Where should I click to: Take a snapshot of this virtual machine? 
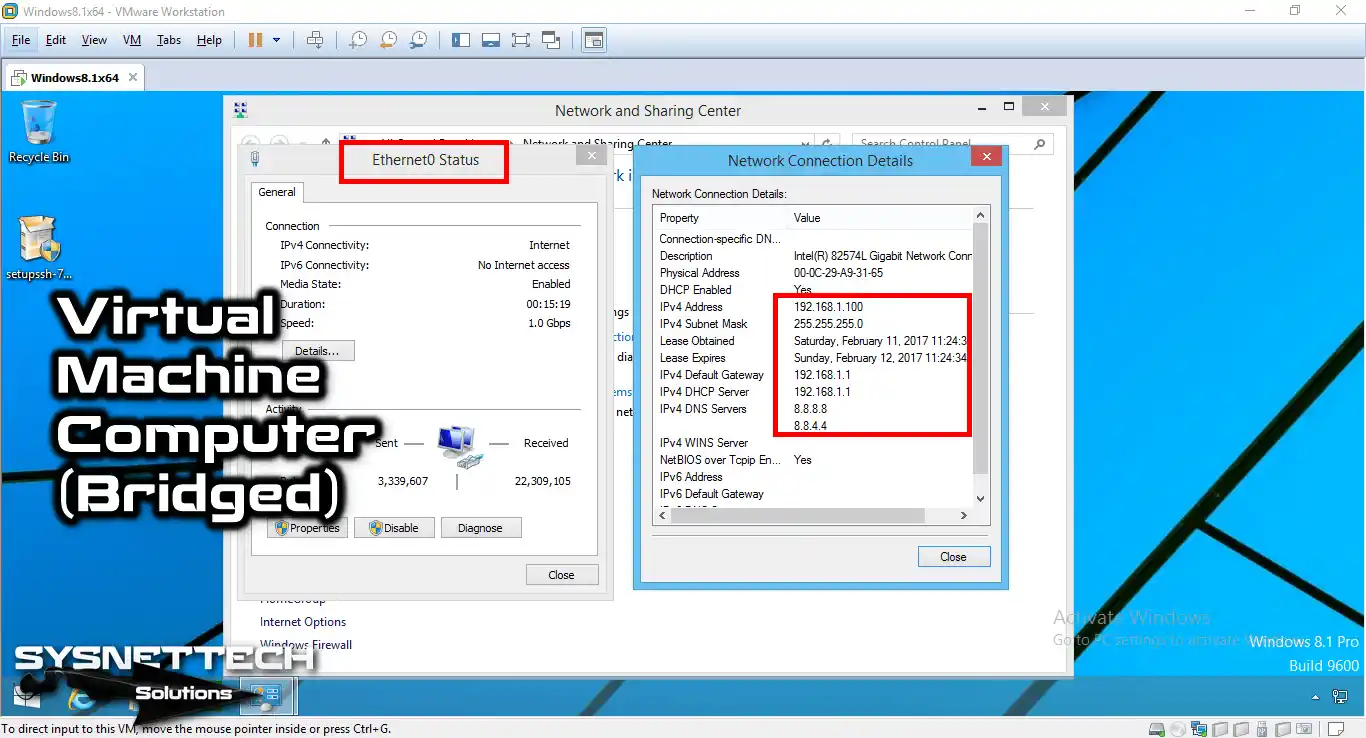pos(357,40)
